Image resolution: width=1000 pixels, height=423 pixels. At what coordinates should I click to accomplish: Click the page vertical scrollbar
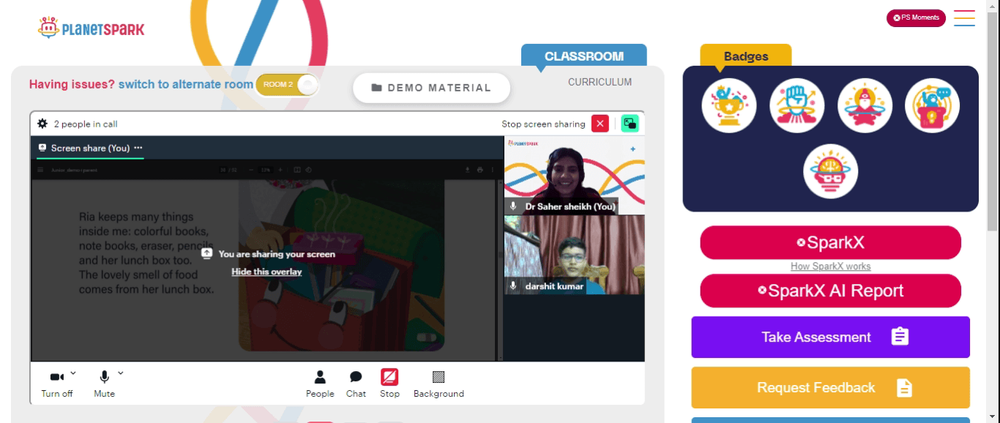[x=994, y=121]
